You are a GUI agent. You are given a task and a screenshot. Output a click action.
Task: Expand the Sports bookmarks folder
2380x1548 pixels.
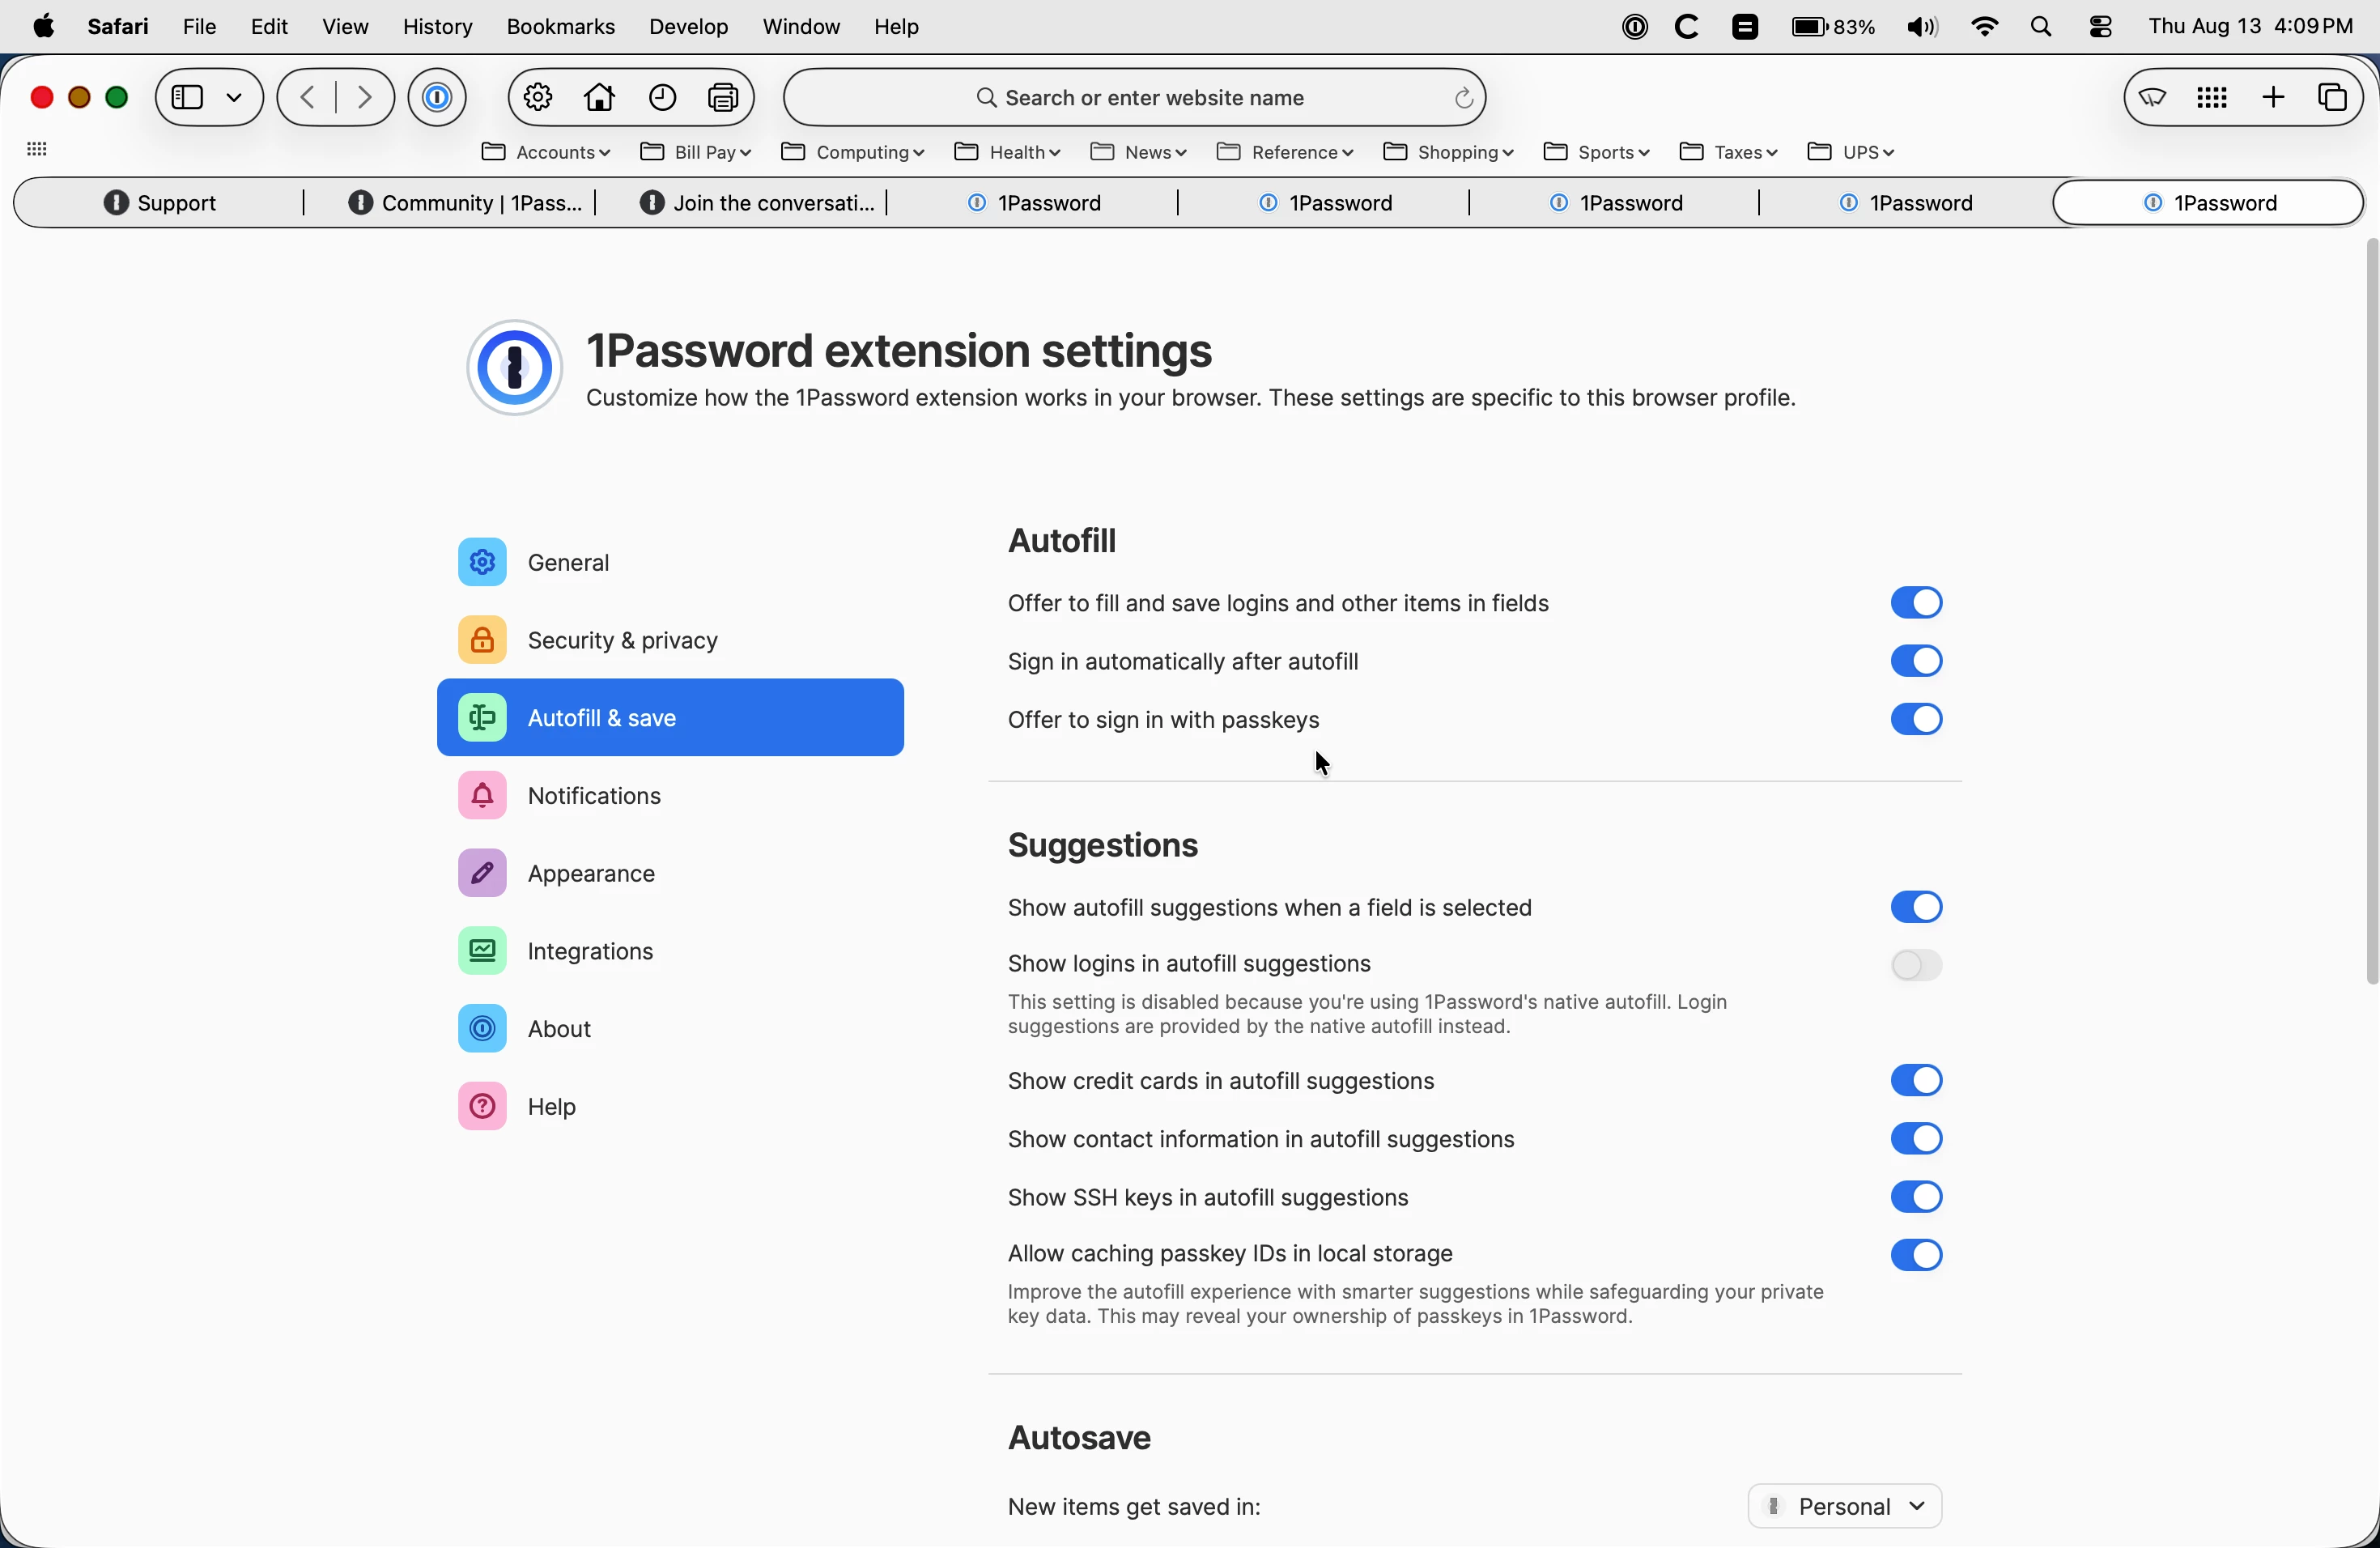pos(1596,153)
